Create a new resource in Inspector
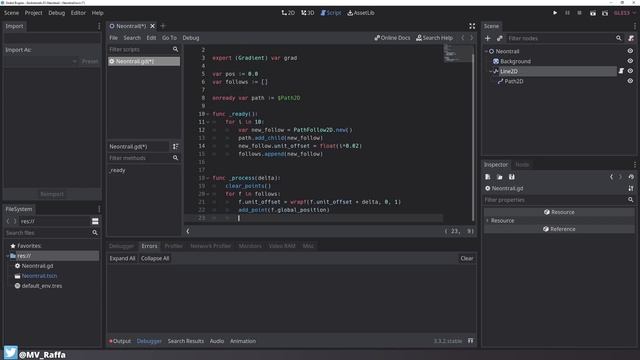This screenshot has height=360, width=640. coord(488,177)
